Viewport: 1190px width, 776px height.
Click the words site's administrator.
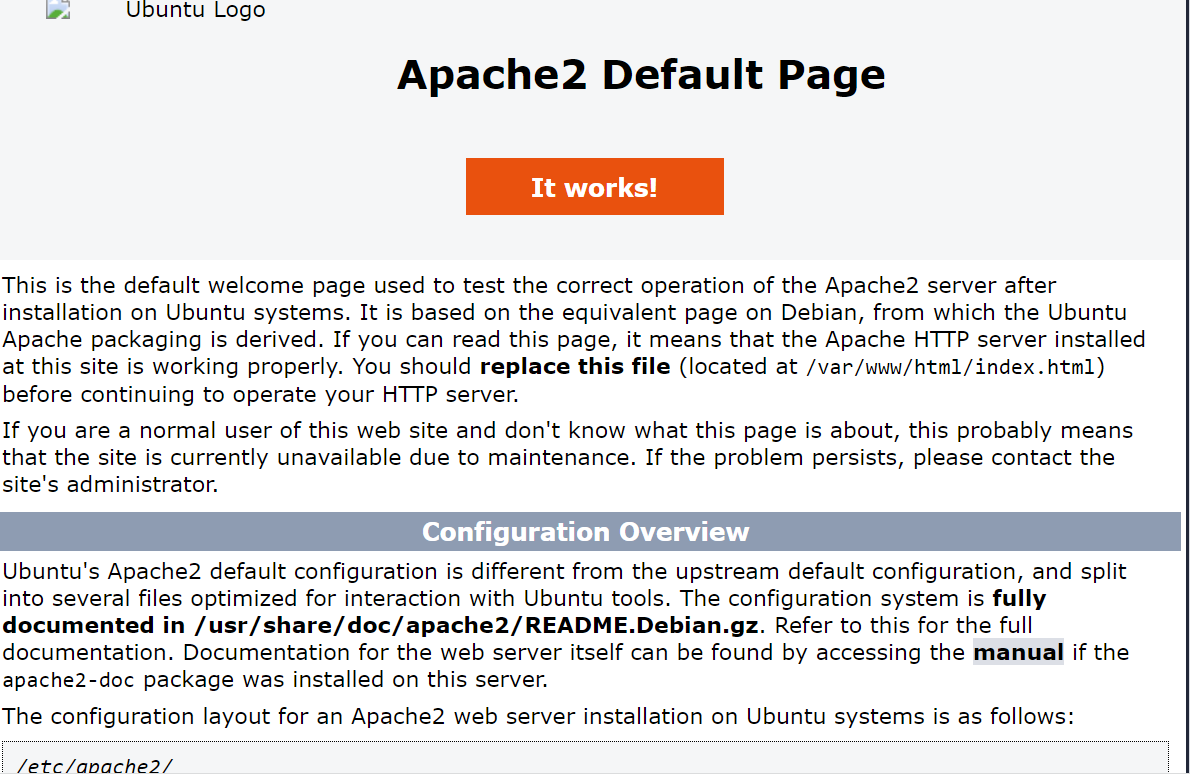coord(110,484)
